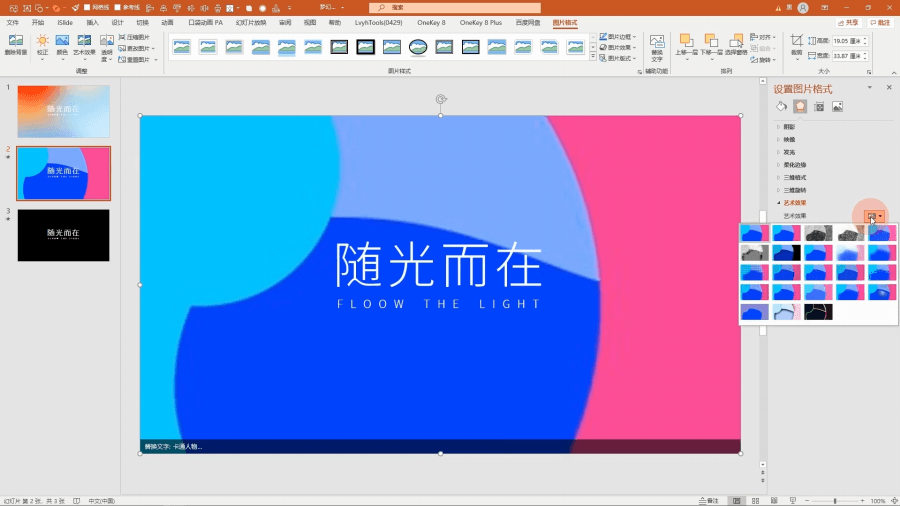Open the Picture tab icon in pane
This screenshot has width=900, height=506.
[837, 106]
